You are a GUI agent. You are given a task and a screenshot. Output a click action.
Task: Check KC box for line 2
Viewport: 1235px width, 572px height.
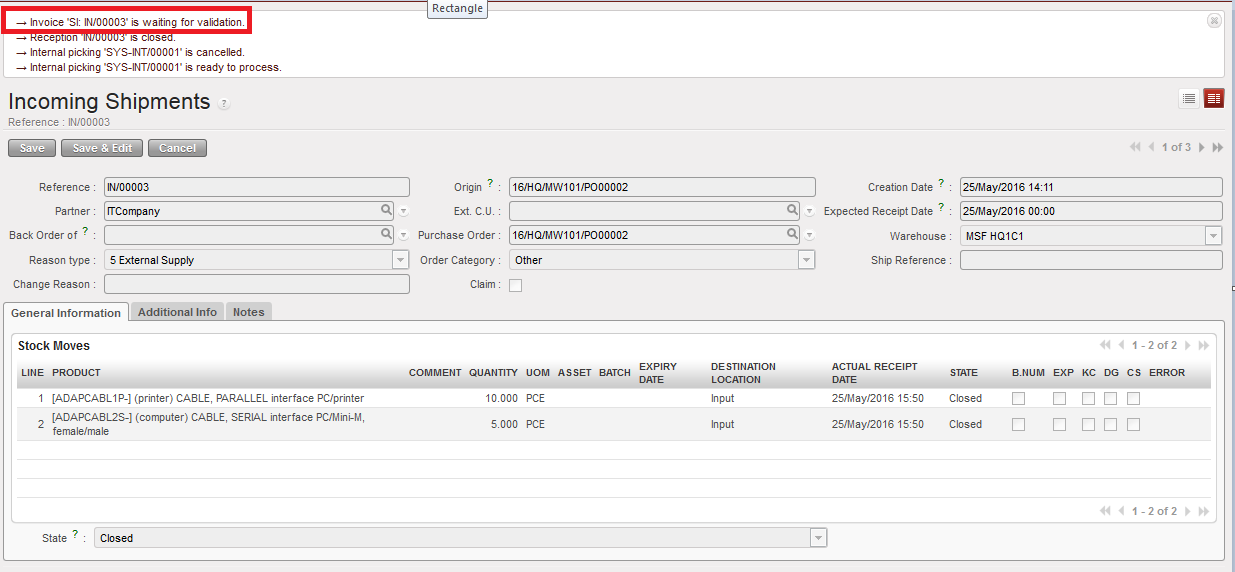coord(1088,424)
